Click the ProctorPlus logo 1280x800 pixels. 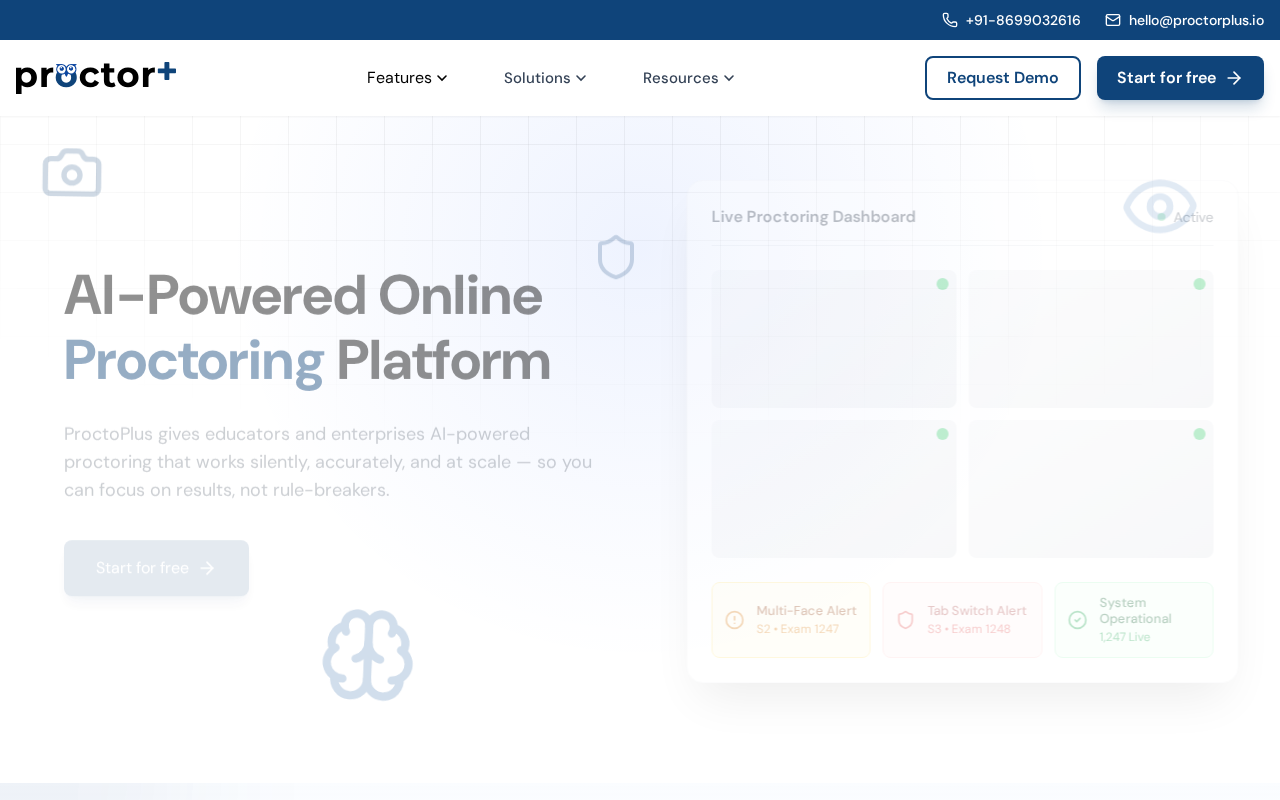pyautogui.click(x=96, y=77)
